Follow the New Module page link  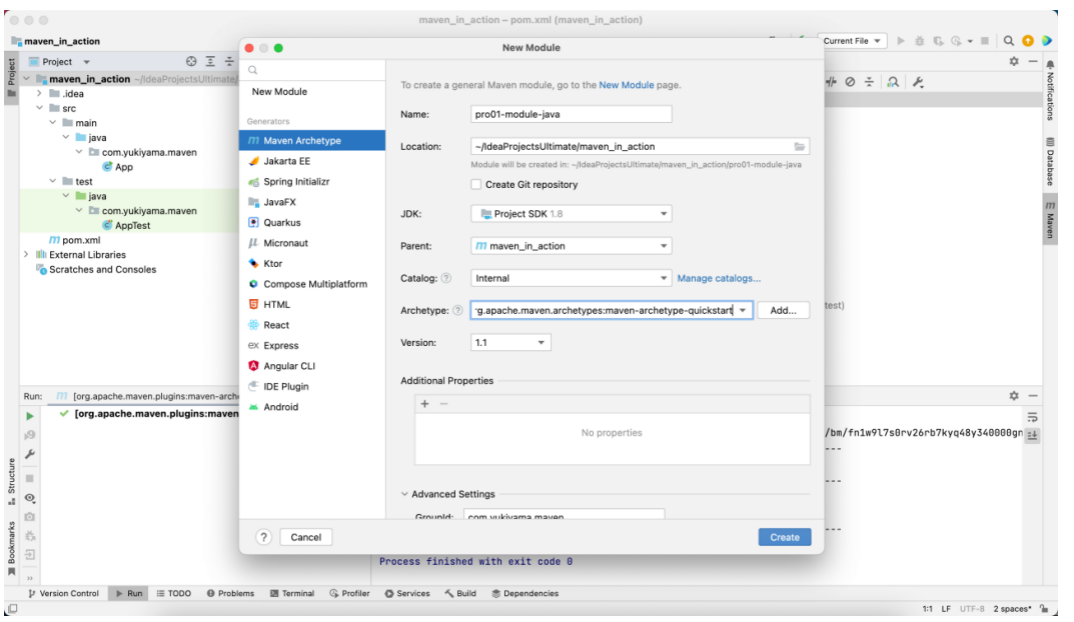tap(626, 85)
